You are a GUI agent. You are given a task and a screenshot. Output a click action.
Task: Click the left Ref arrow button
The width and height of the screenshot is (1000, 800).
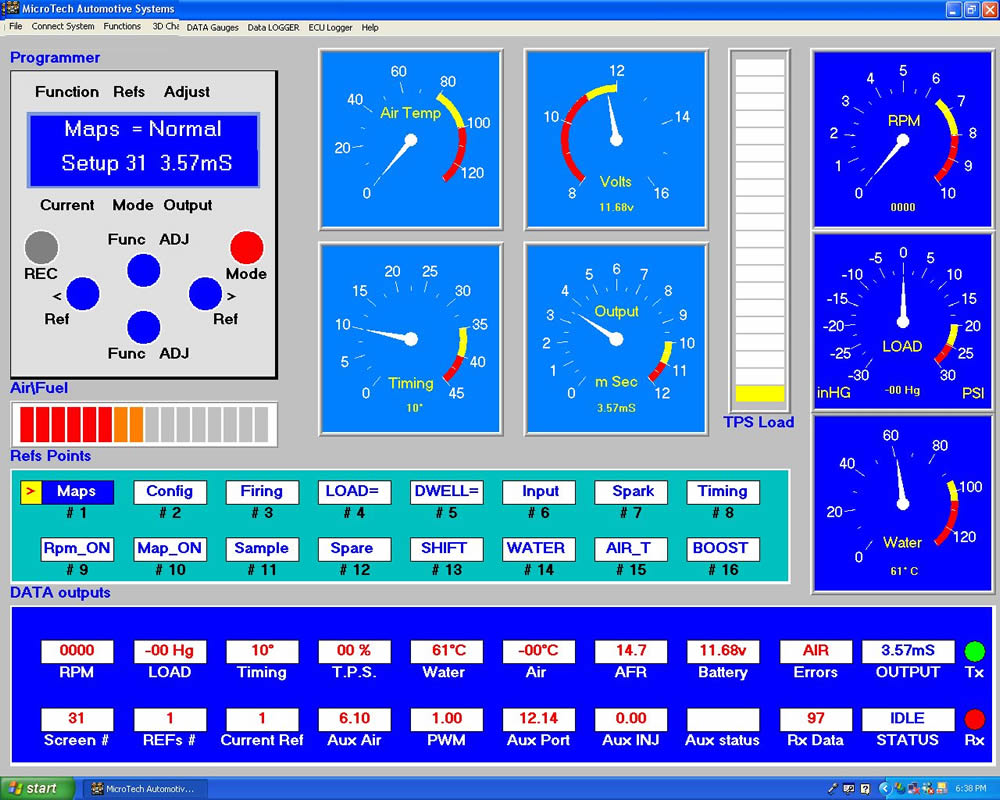82,293
